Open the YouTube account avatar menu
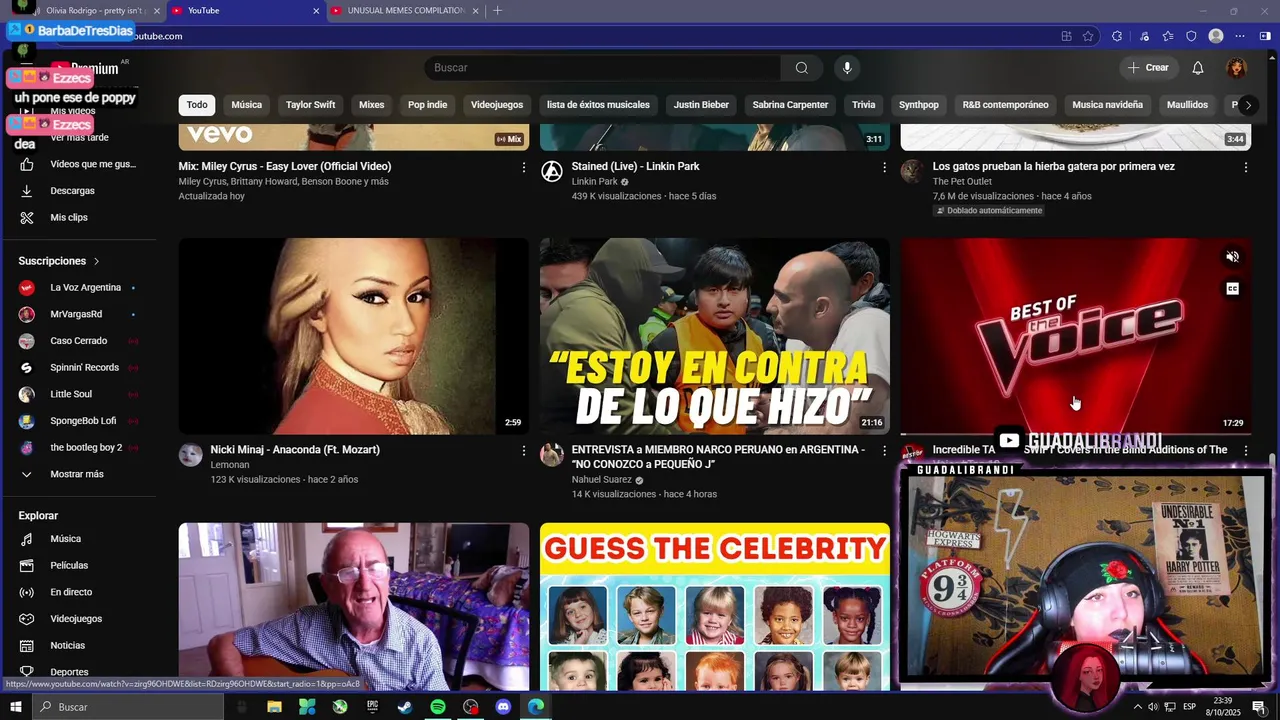 1237,68
